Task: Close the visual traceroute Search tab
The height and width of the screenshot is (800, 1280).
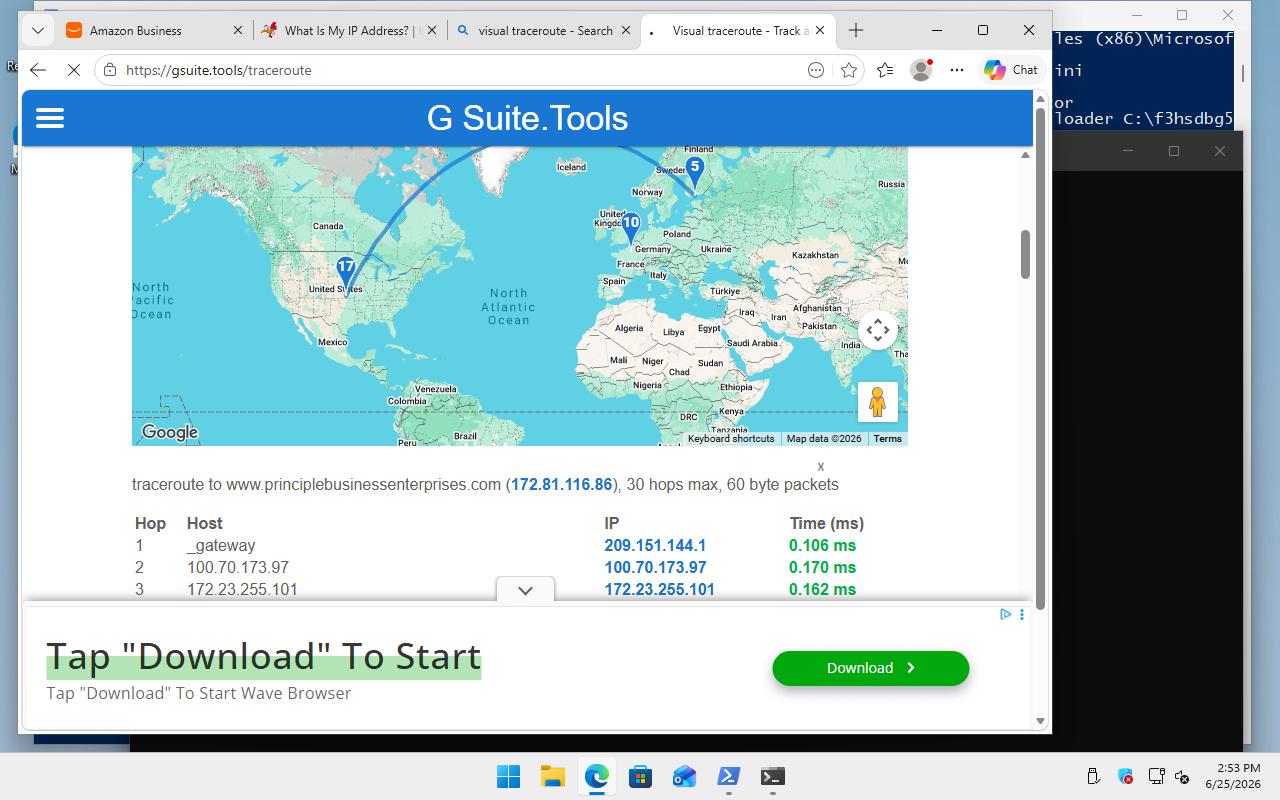Action: 626,30
